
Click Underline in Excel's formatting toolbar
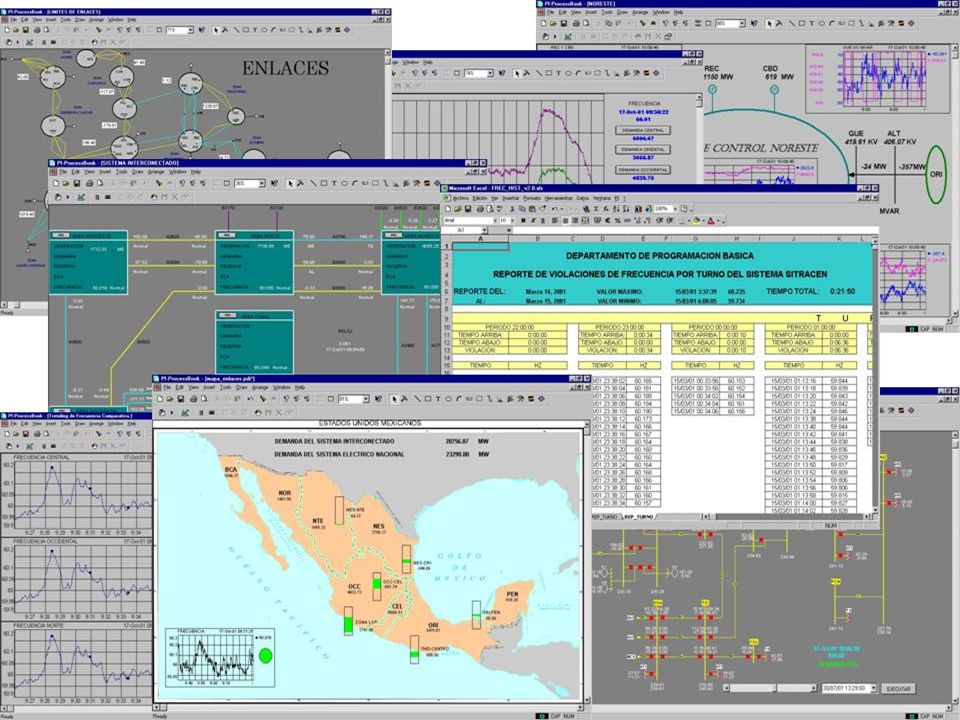tap(543, 220)
